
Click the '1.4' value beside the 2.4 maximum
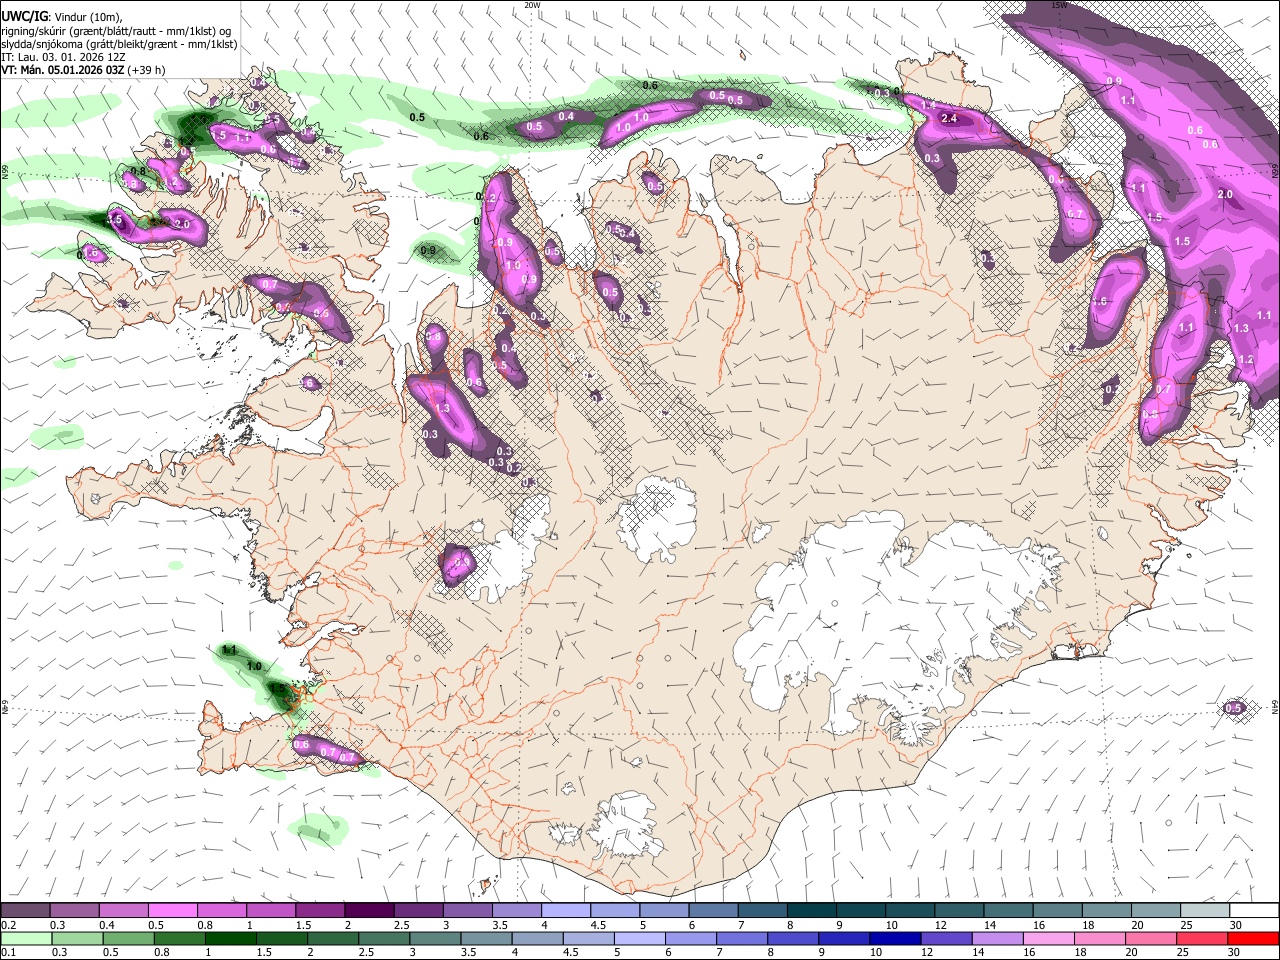(x=928, y=105)
